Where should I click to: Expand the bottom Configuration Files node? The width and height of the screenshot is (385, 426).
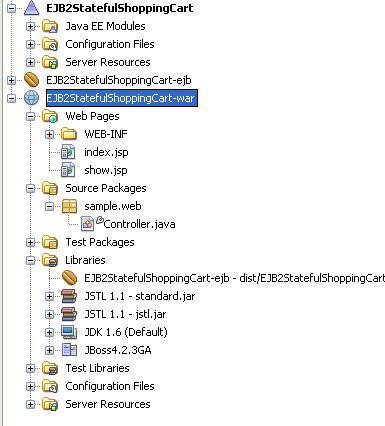coord(30,386)
